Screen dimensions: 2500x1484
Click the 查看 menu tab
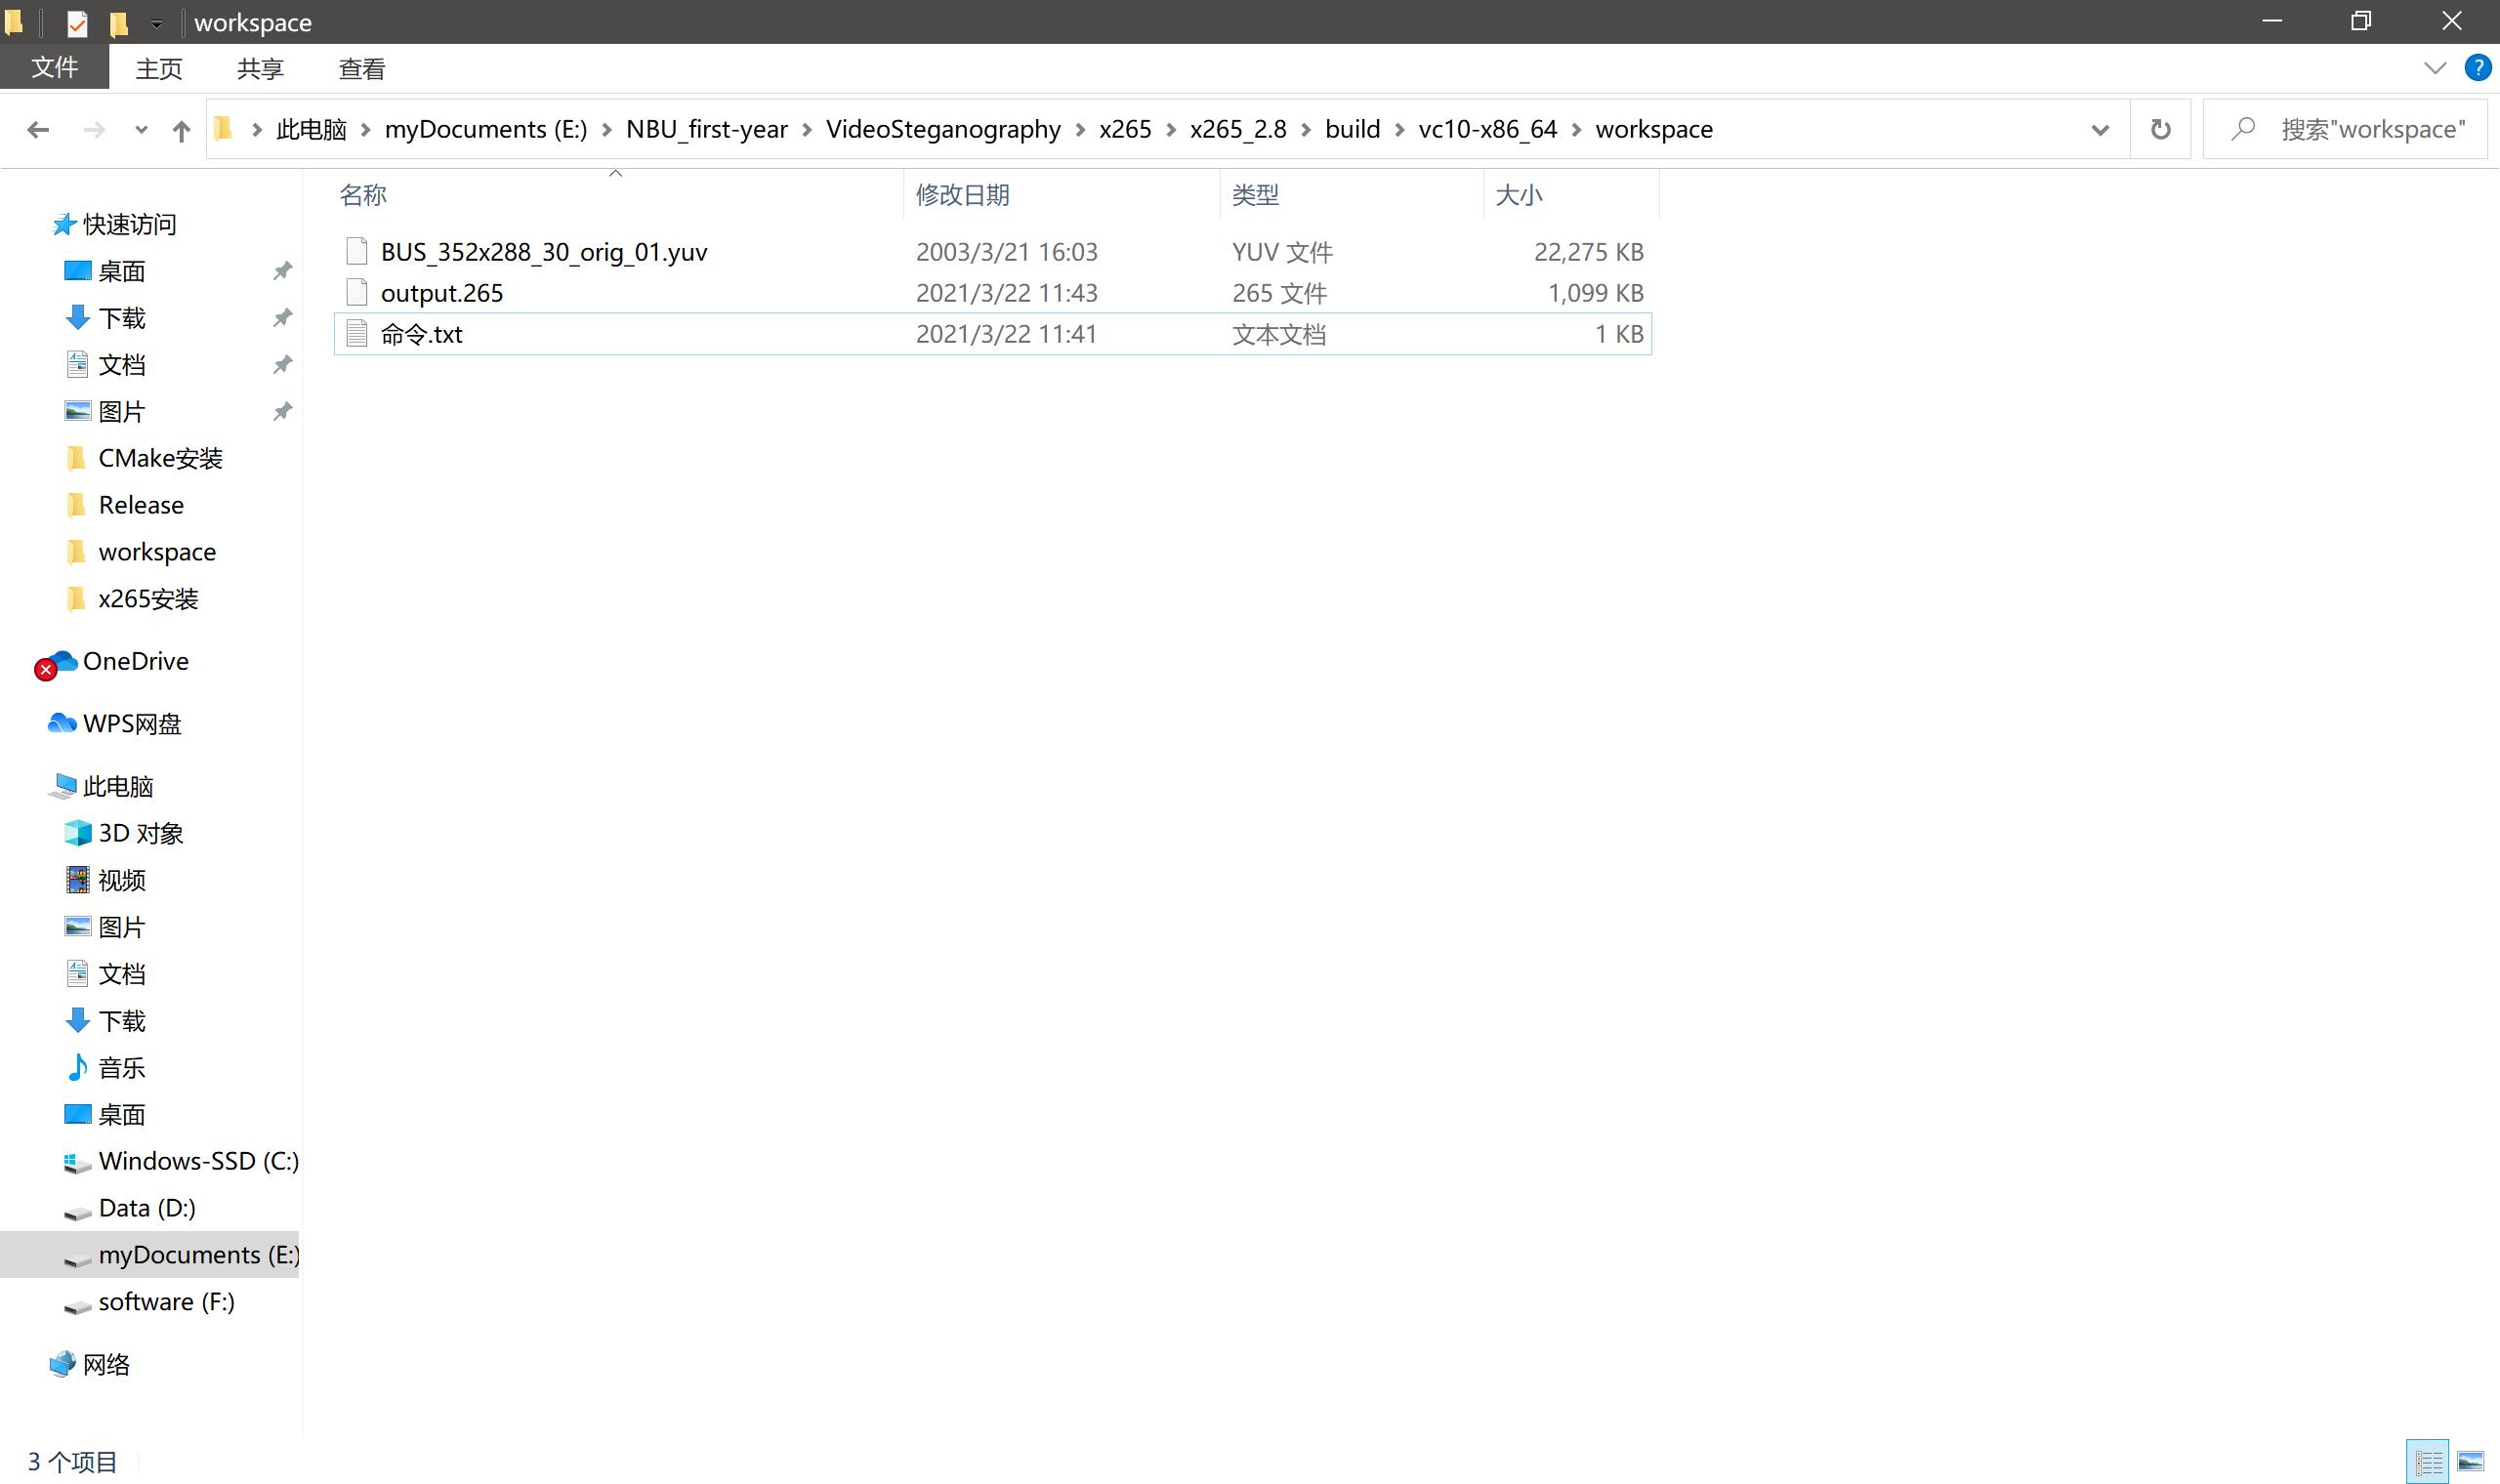coord(362,67)
